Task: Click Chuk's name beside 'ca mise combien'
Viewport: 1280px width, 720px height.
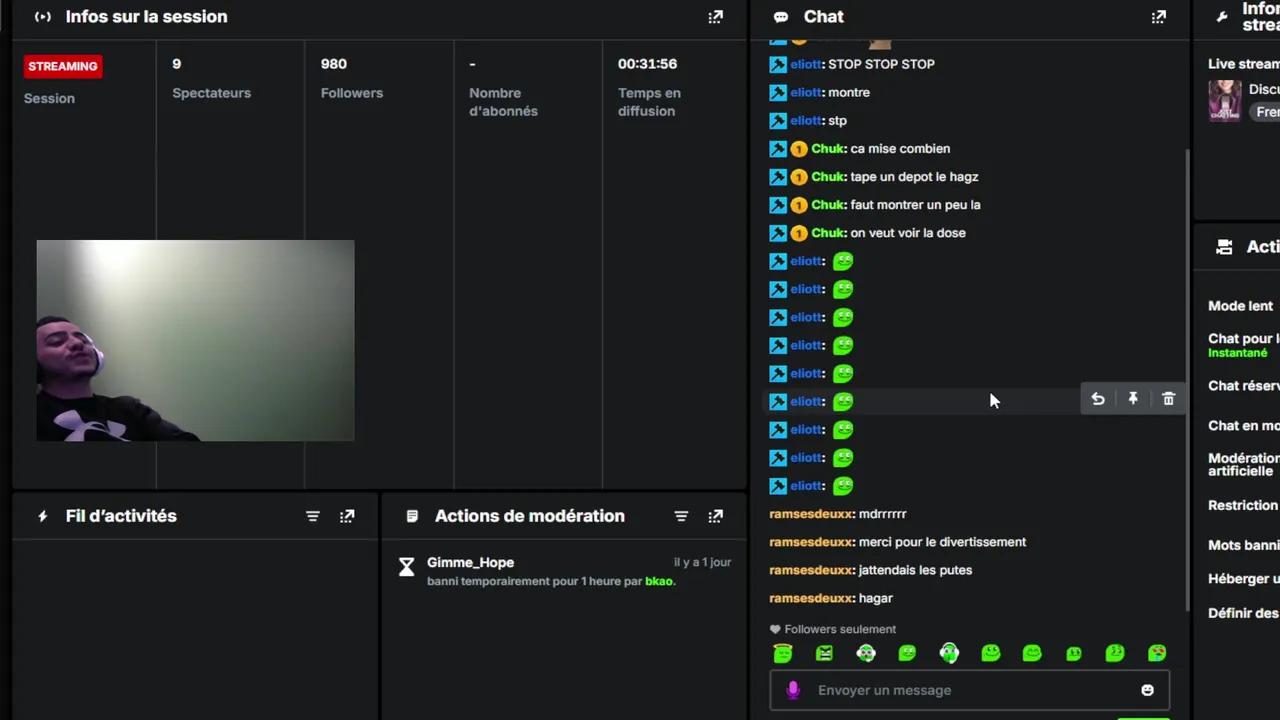Action: click(827, 148)
